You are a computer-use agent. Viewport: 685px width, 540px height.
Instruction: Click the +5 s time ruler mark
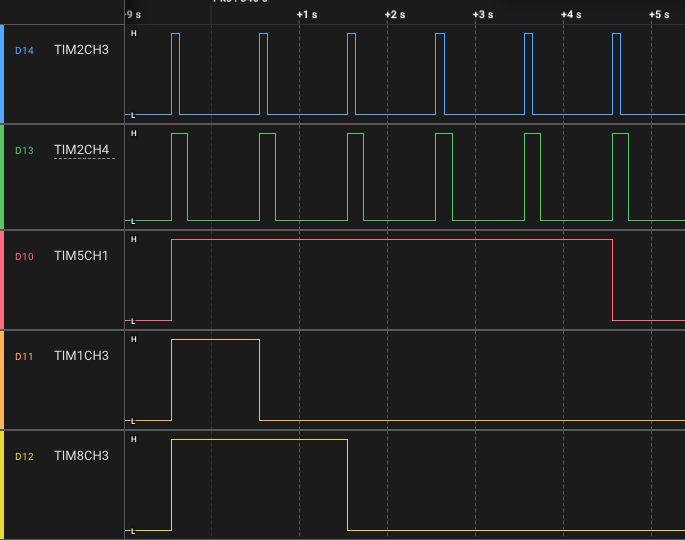[658, 15]
